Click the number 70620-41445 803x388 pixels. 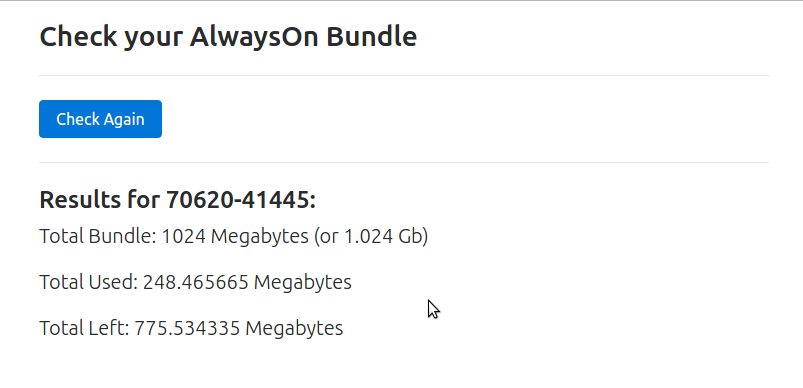click(239, 199)
